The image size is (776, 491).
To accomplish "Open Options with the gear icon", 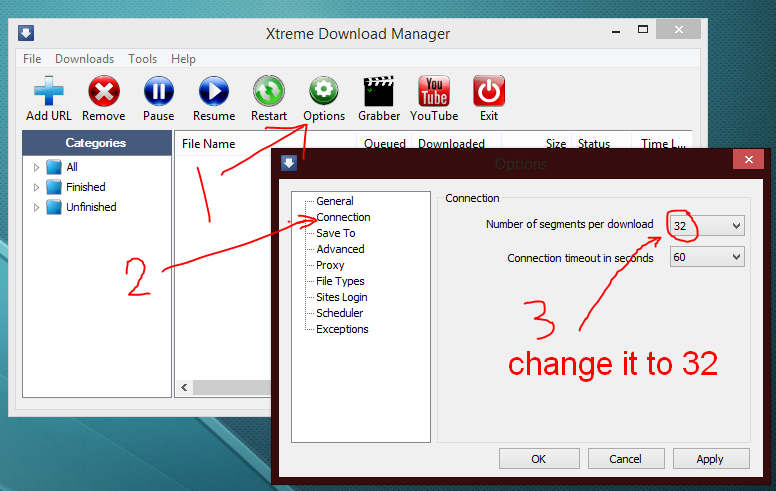I will click(324, 91).
